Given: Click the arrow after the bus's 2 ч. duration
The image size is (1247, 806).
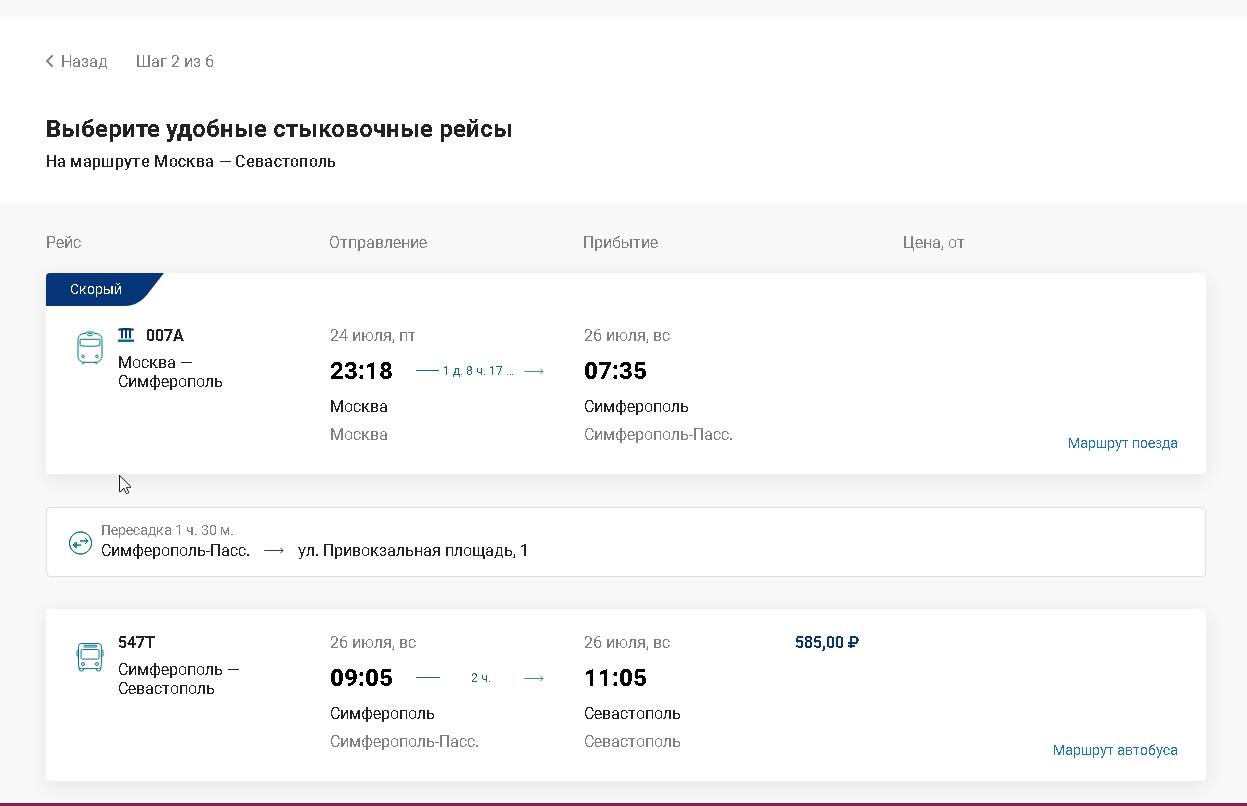Looking at the screenshot, I should click(534, 678).
